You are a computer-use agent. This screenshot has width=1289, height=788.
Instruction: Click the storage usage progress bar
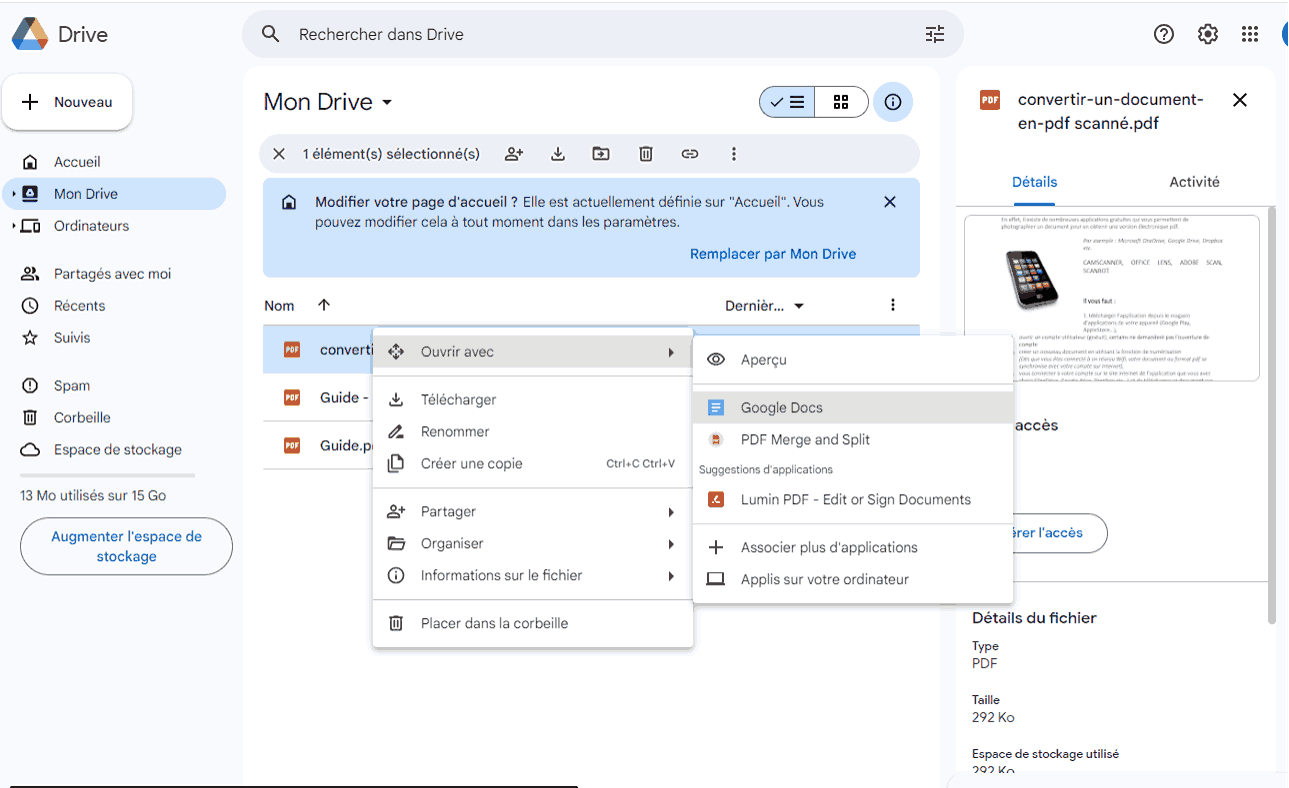click(108, 475)
